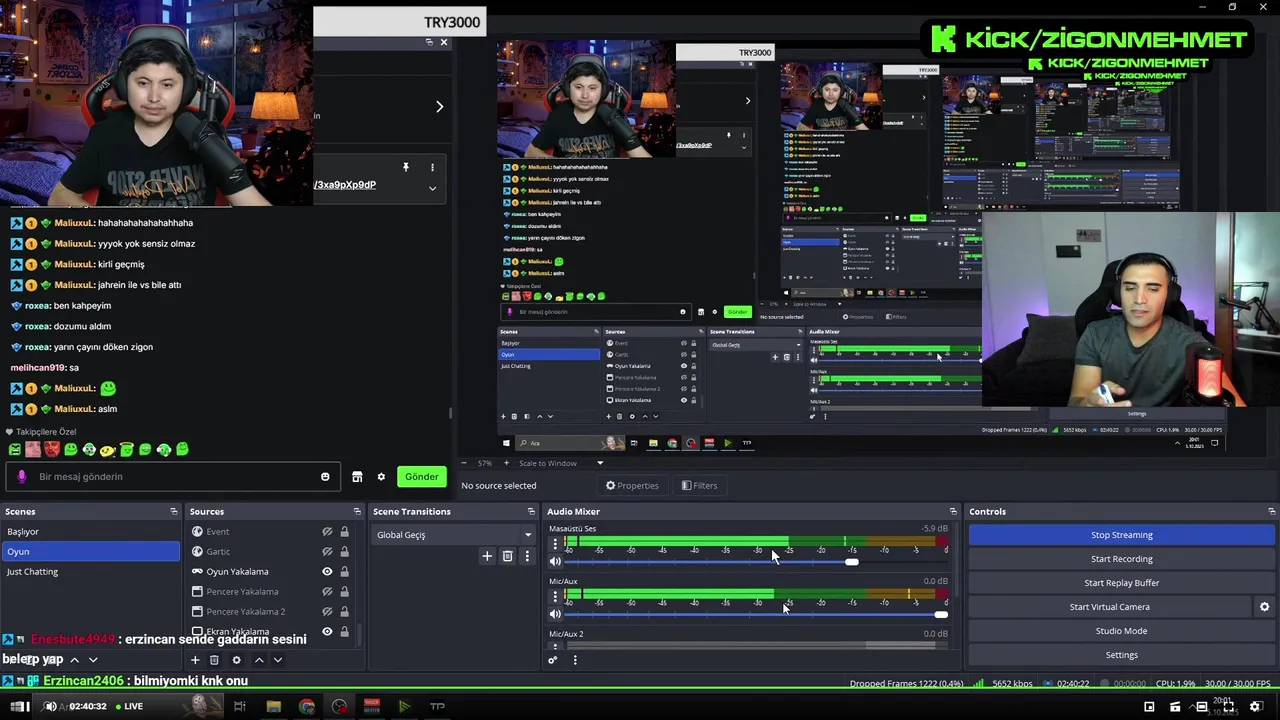Screen dimensions: 1280x720
Task: Open chat settings gear icon
Action: coord(381,477)
